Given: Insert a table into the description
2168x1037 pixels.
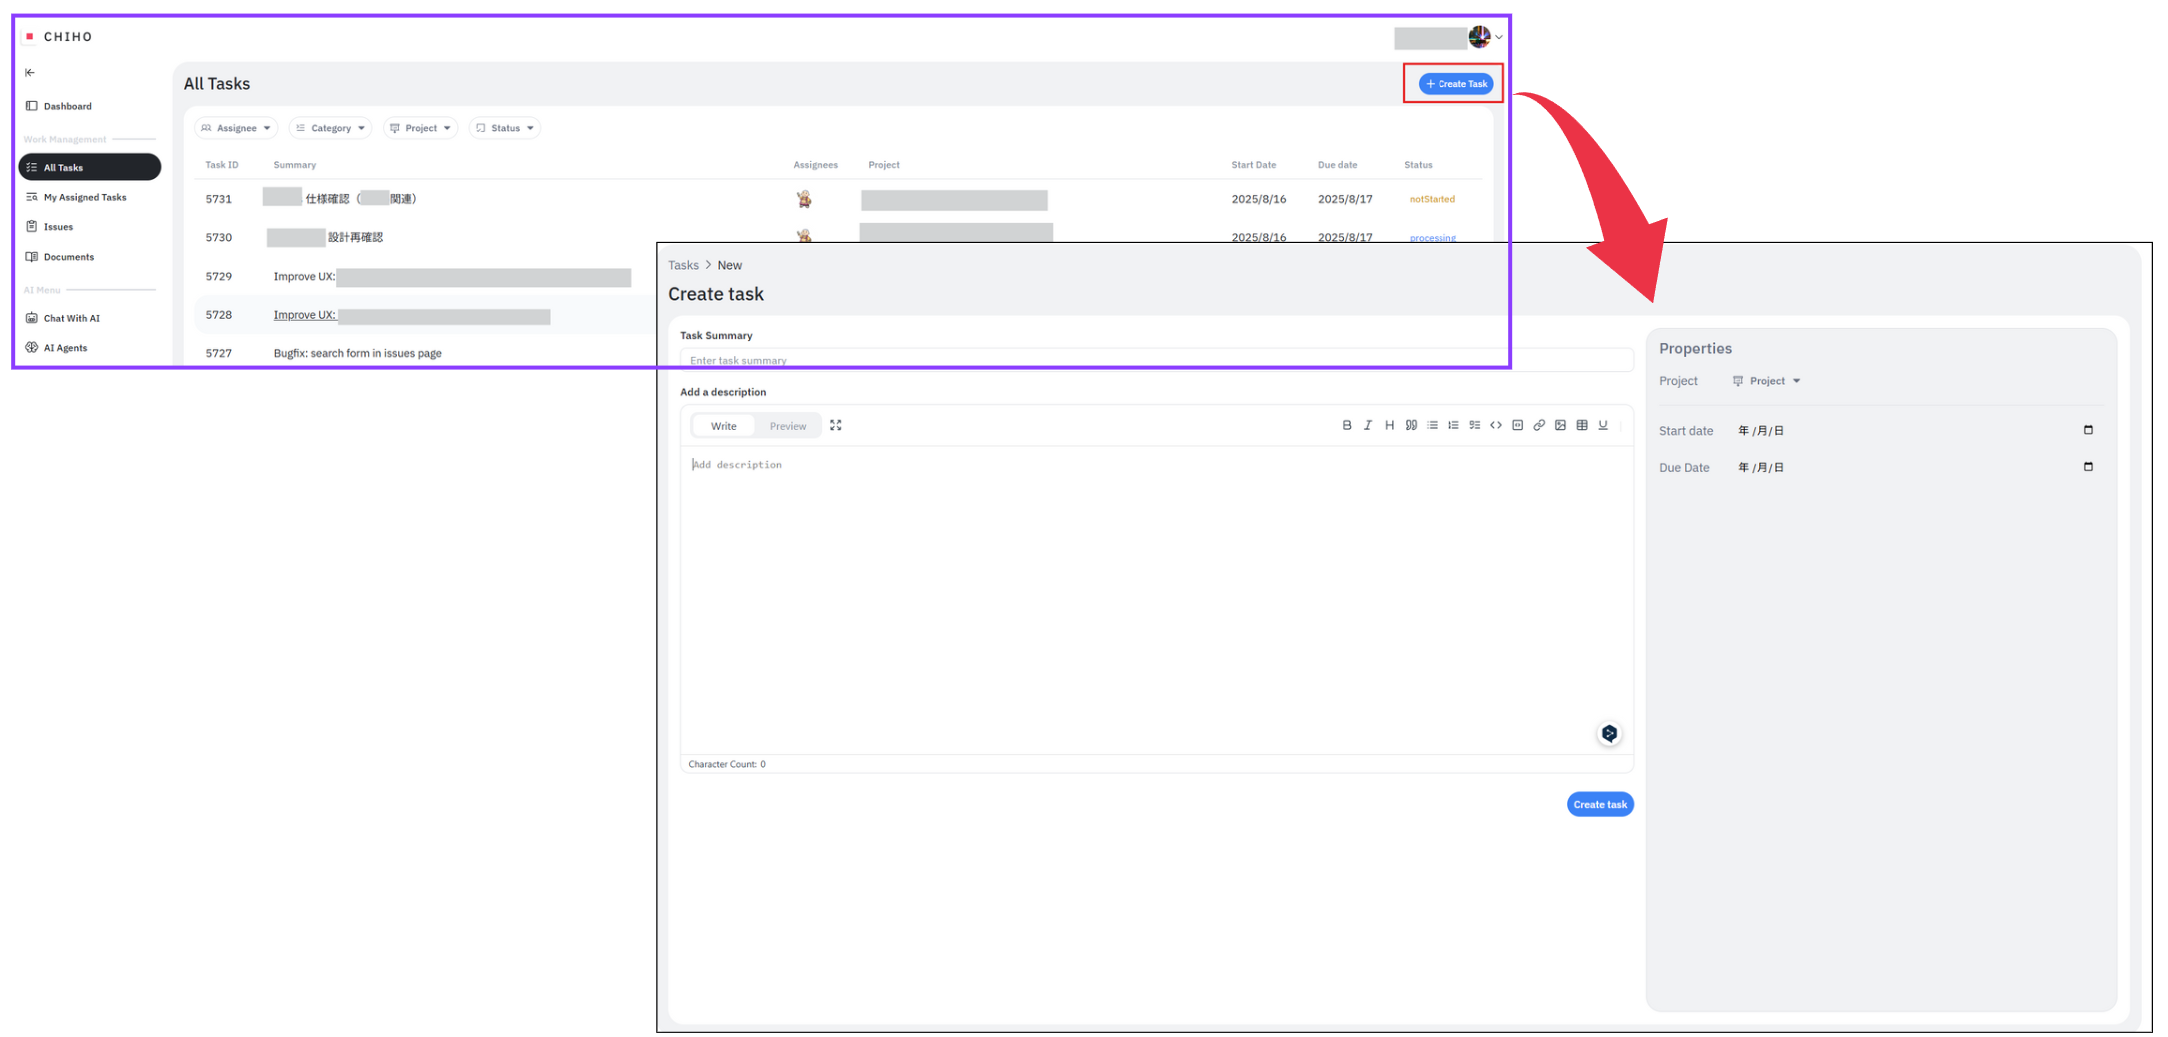Looking at the screenshot, I should point(1582,426).
